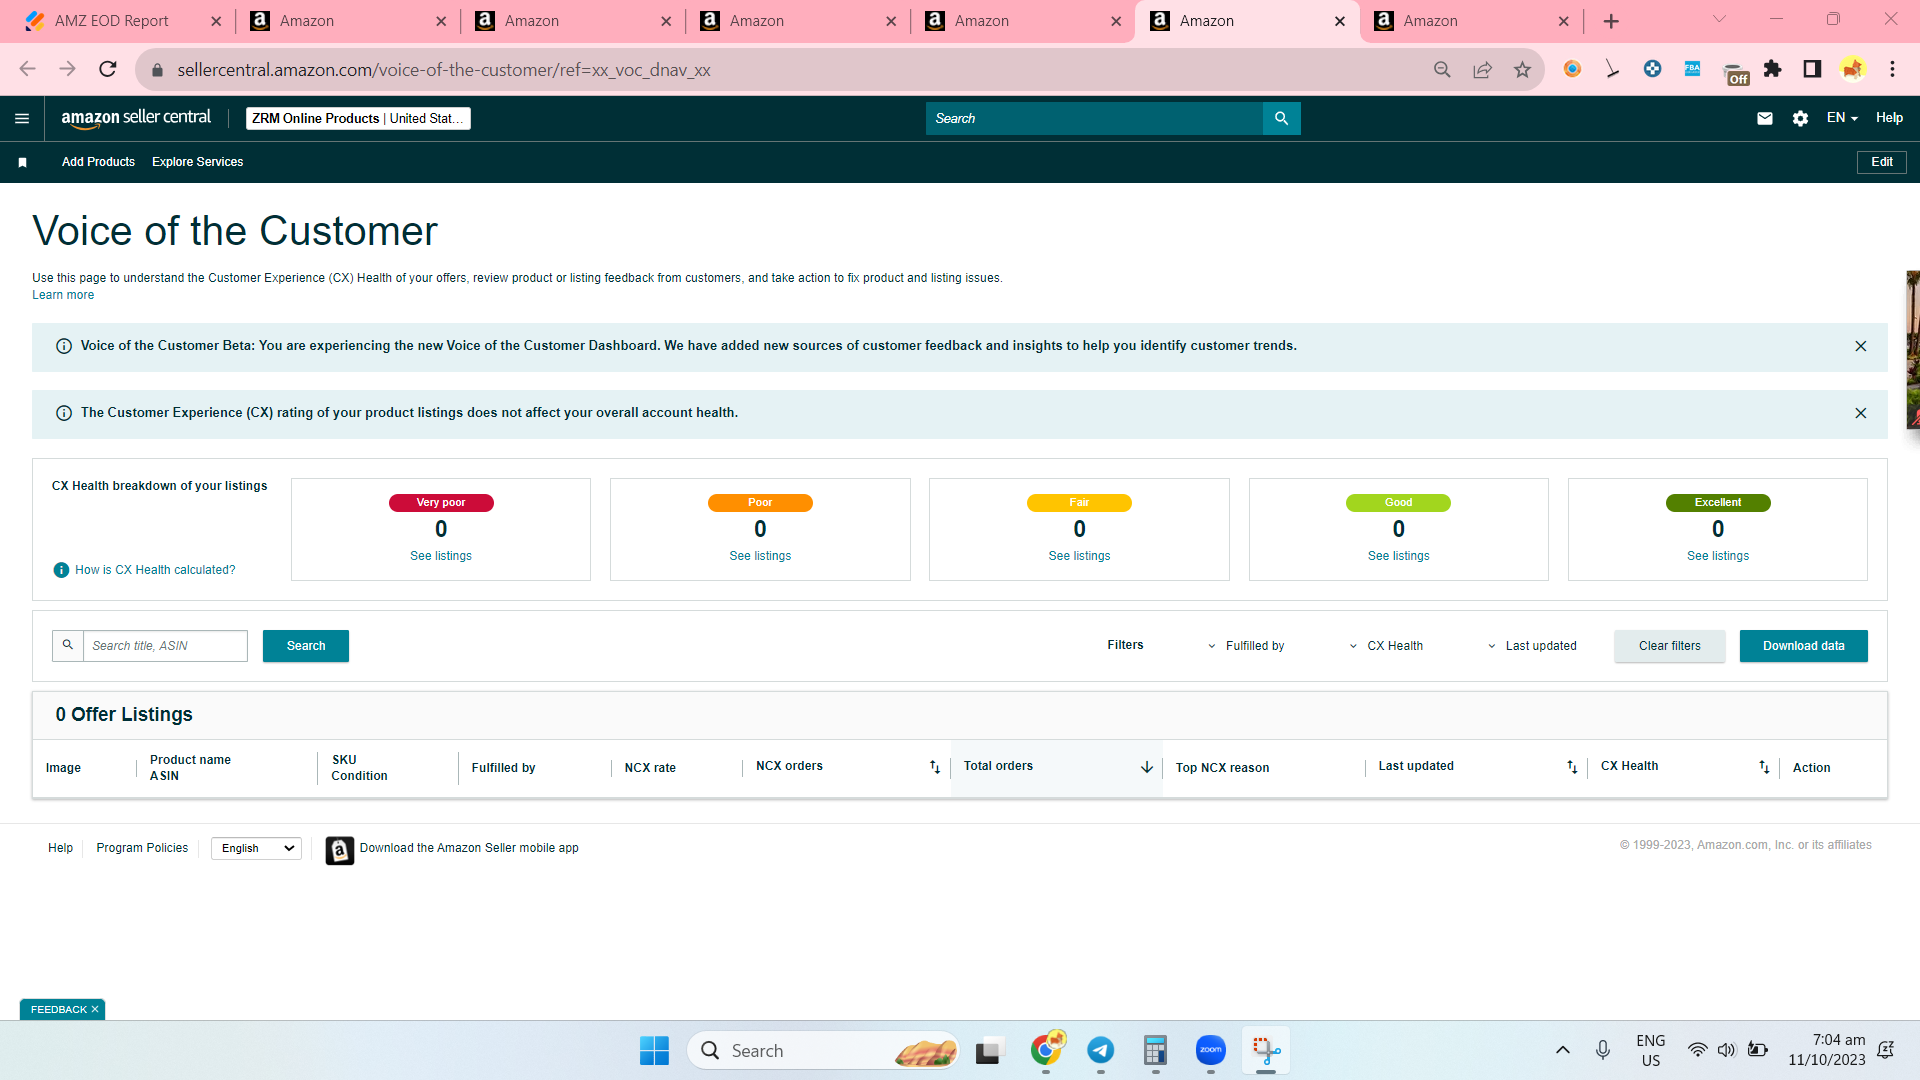The height and width of the screenshot is (1080, 1920).
Task: Focus the Seller Central header search box
Action: coord(1094,118)
